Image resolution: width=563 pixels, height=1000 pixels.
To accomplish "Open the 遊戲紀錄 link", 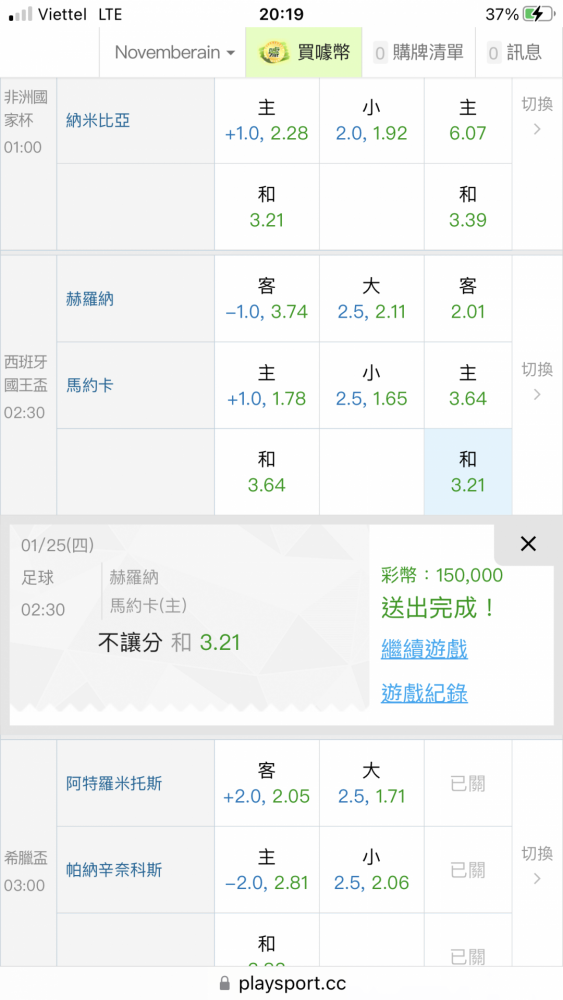I will pyautogui.click(x=424, y=693).
